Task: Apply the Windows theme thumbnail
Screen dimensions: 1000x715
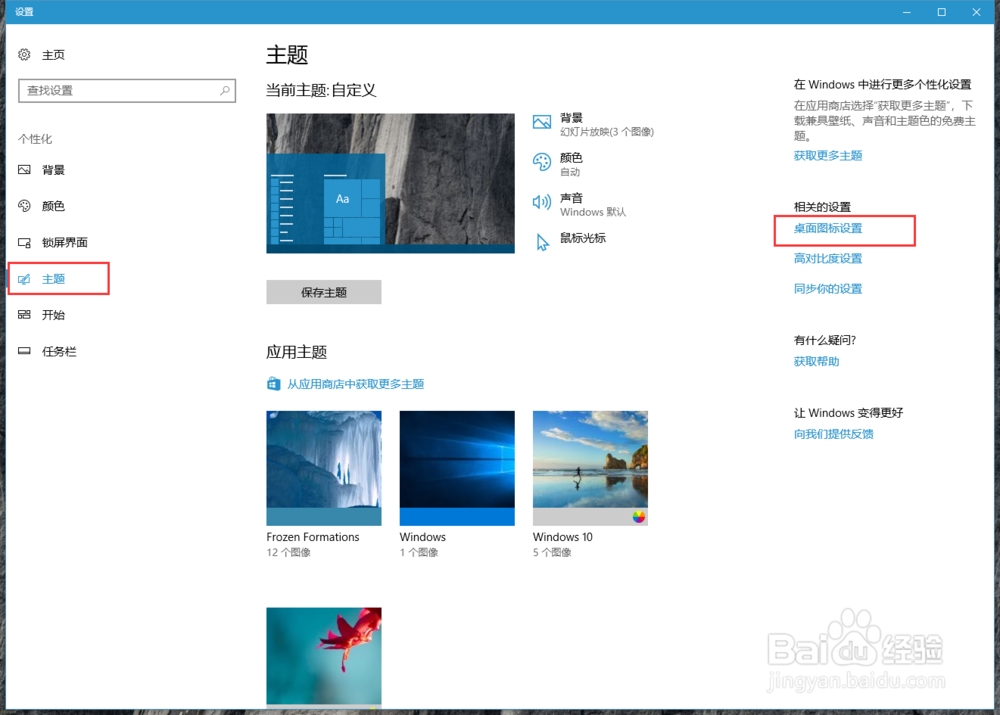Action: pyautogui.click(x=457, y=468)
